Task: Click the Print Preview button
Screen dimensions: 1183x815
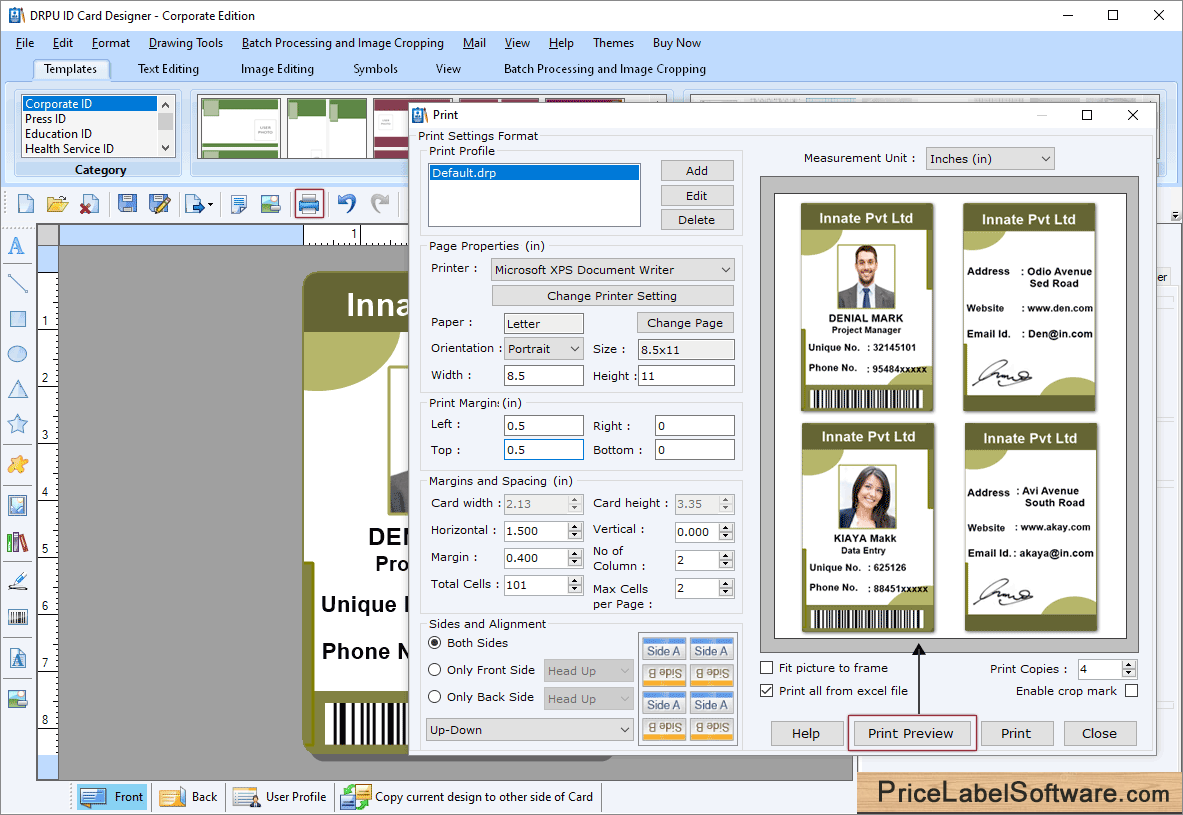Action: coord(911,733)
